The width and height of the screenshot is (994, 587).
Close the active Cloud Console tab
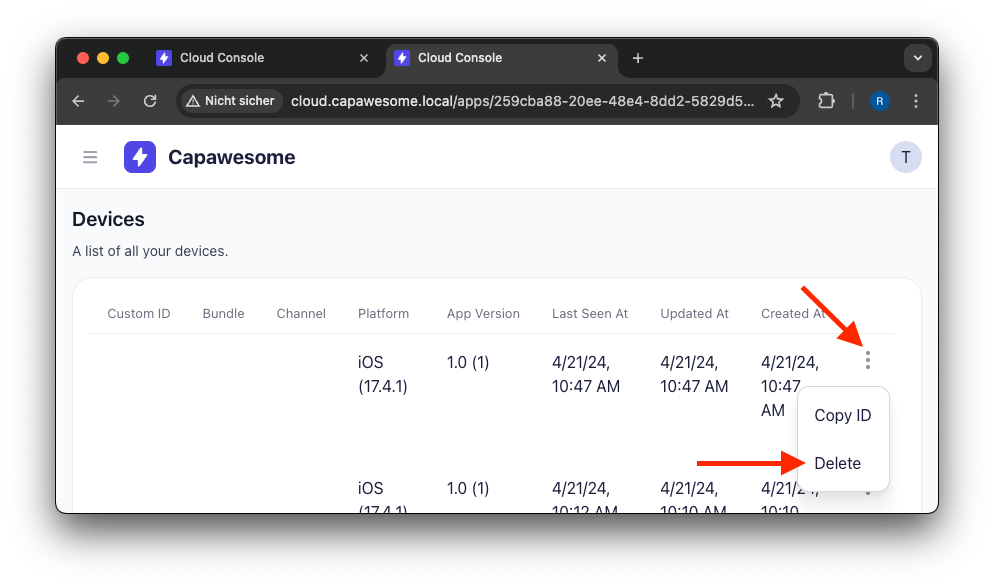pyautogui.click(x=601, y=58)
